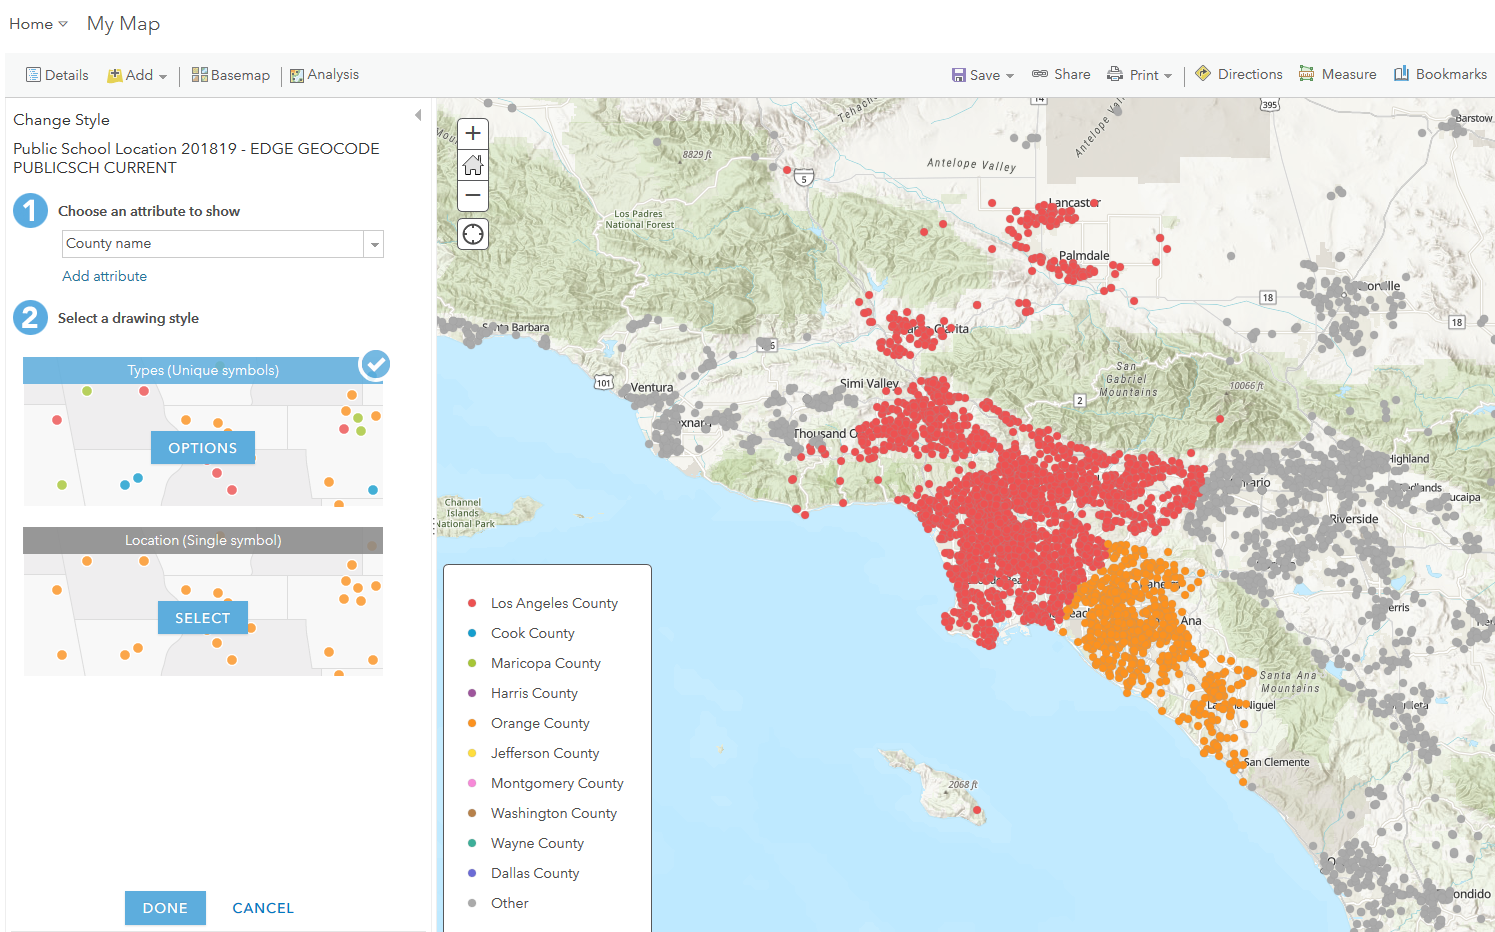Open saved Bookmarks

pyautogui.click(x=1440, y=73)
